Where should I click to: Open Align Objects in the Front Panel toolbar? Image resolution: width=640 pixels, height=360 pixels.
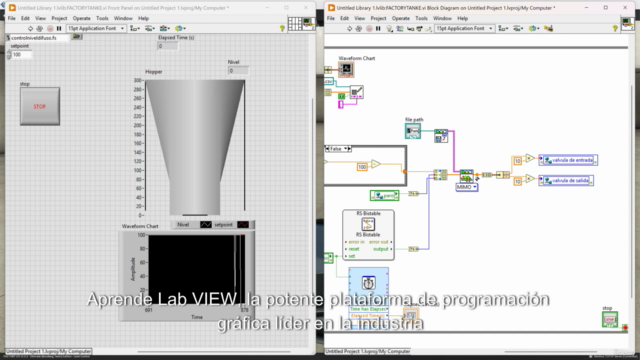[135, 29]
